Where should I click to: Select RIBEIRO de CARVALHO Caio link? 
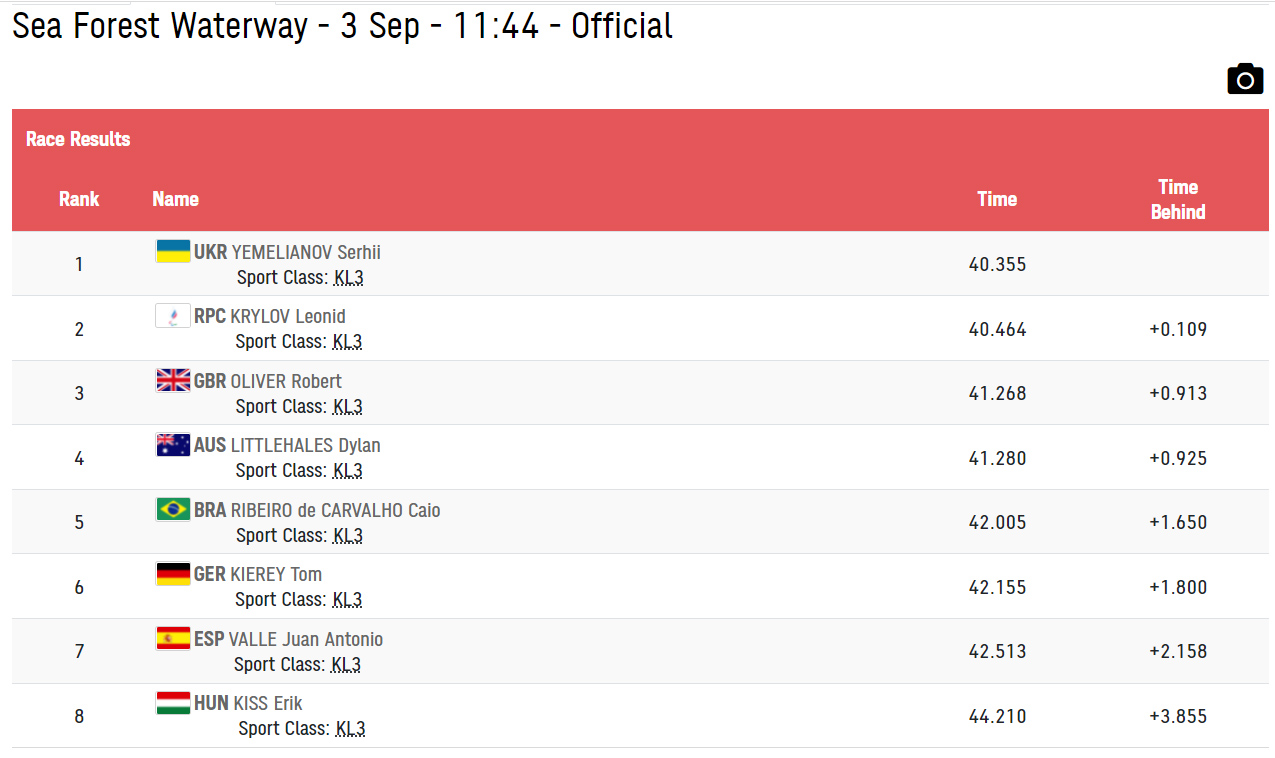336,510
